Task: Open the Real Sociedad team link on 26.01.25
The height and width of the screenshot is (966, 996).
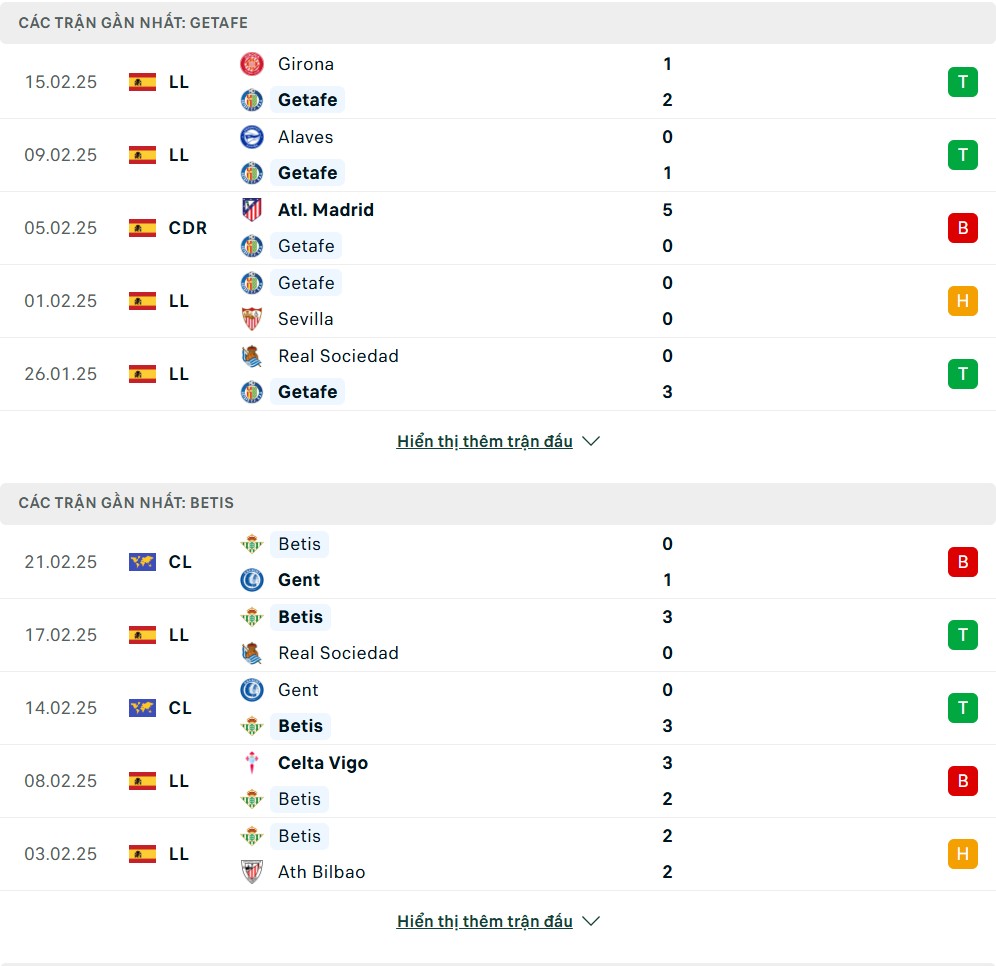Action: click(338, 356)
